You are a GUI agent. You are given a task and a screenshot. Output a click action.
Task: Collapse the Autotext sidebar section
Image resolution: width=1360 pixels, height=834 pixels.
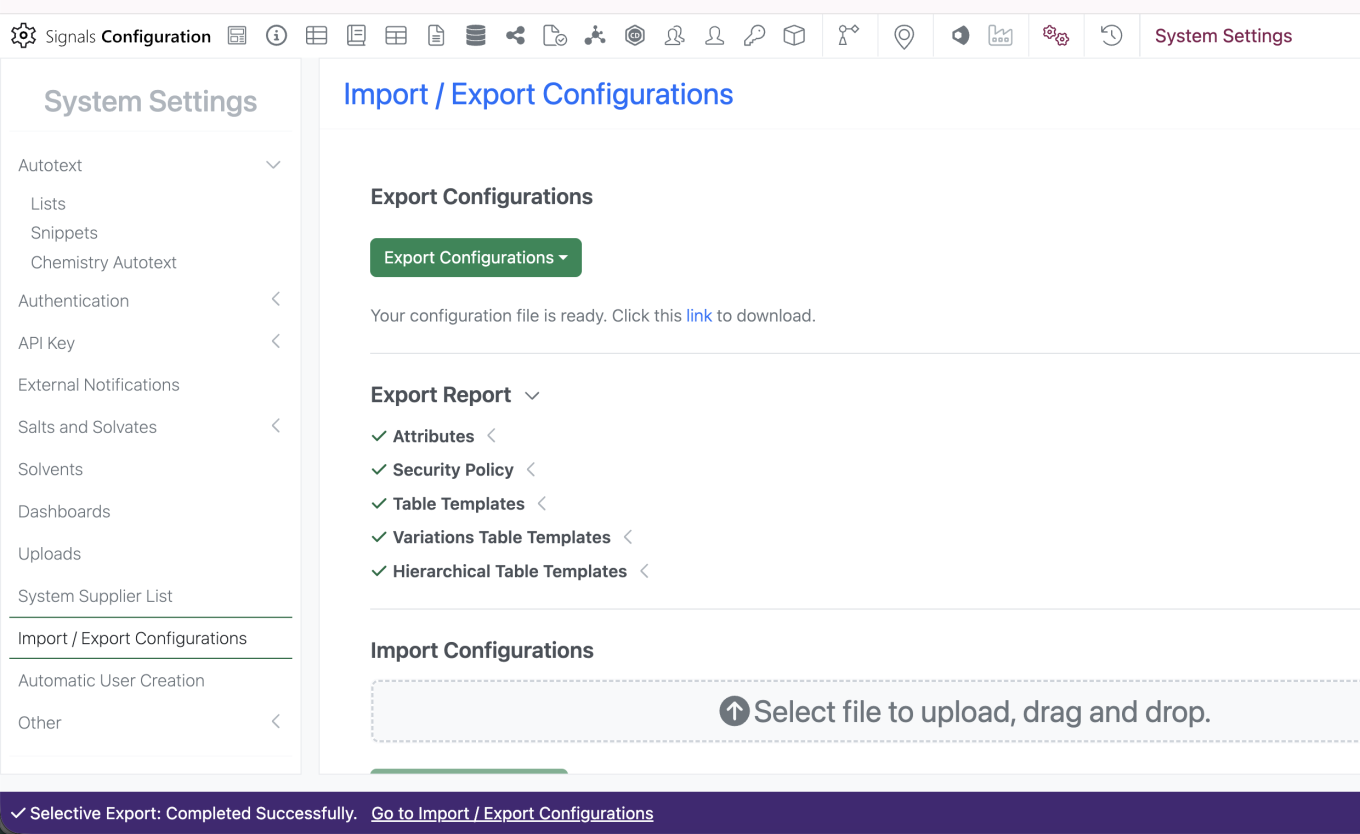click(x=273, y=165)
